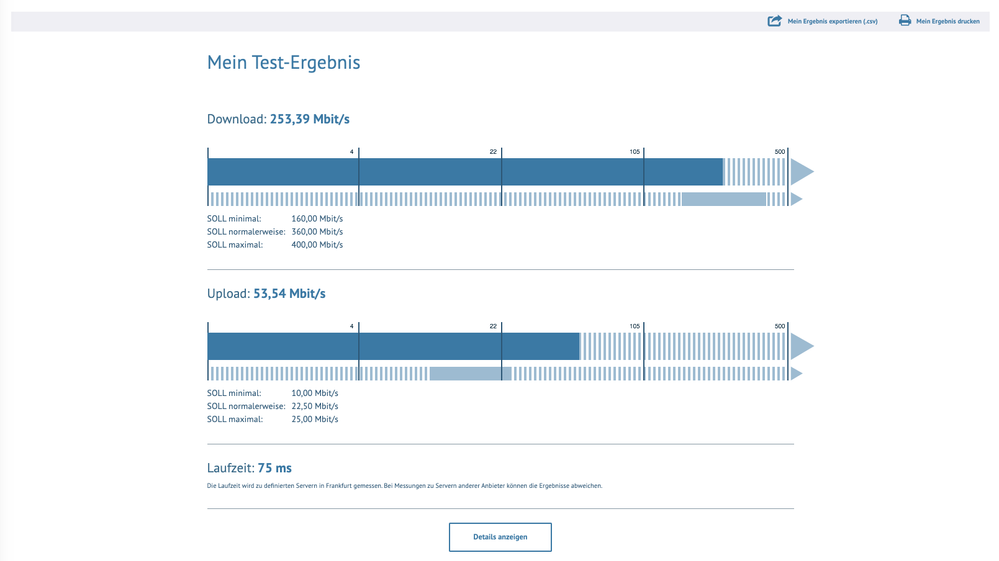Click the solid Download speed bar
The height and width of the screenshot is (561, 999).
[x=465, y=172]
